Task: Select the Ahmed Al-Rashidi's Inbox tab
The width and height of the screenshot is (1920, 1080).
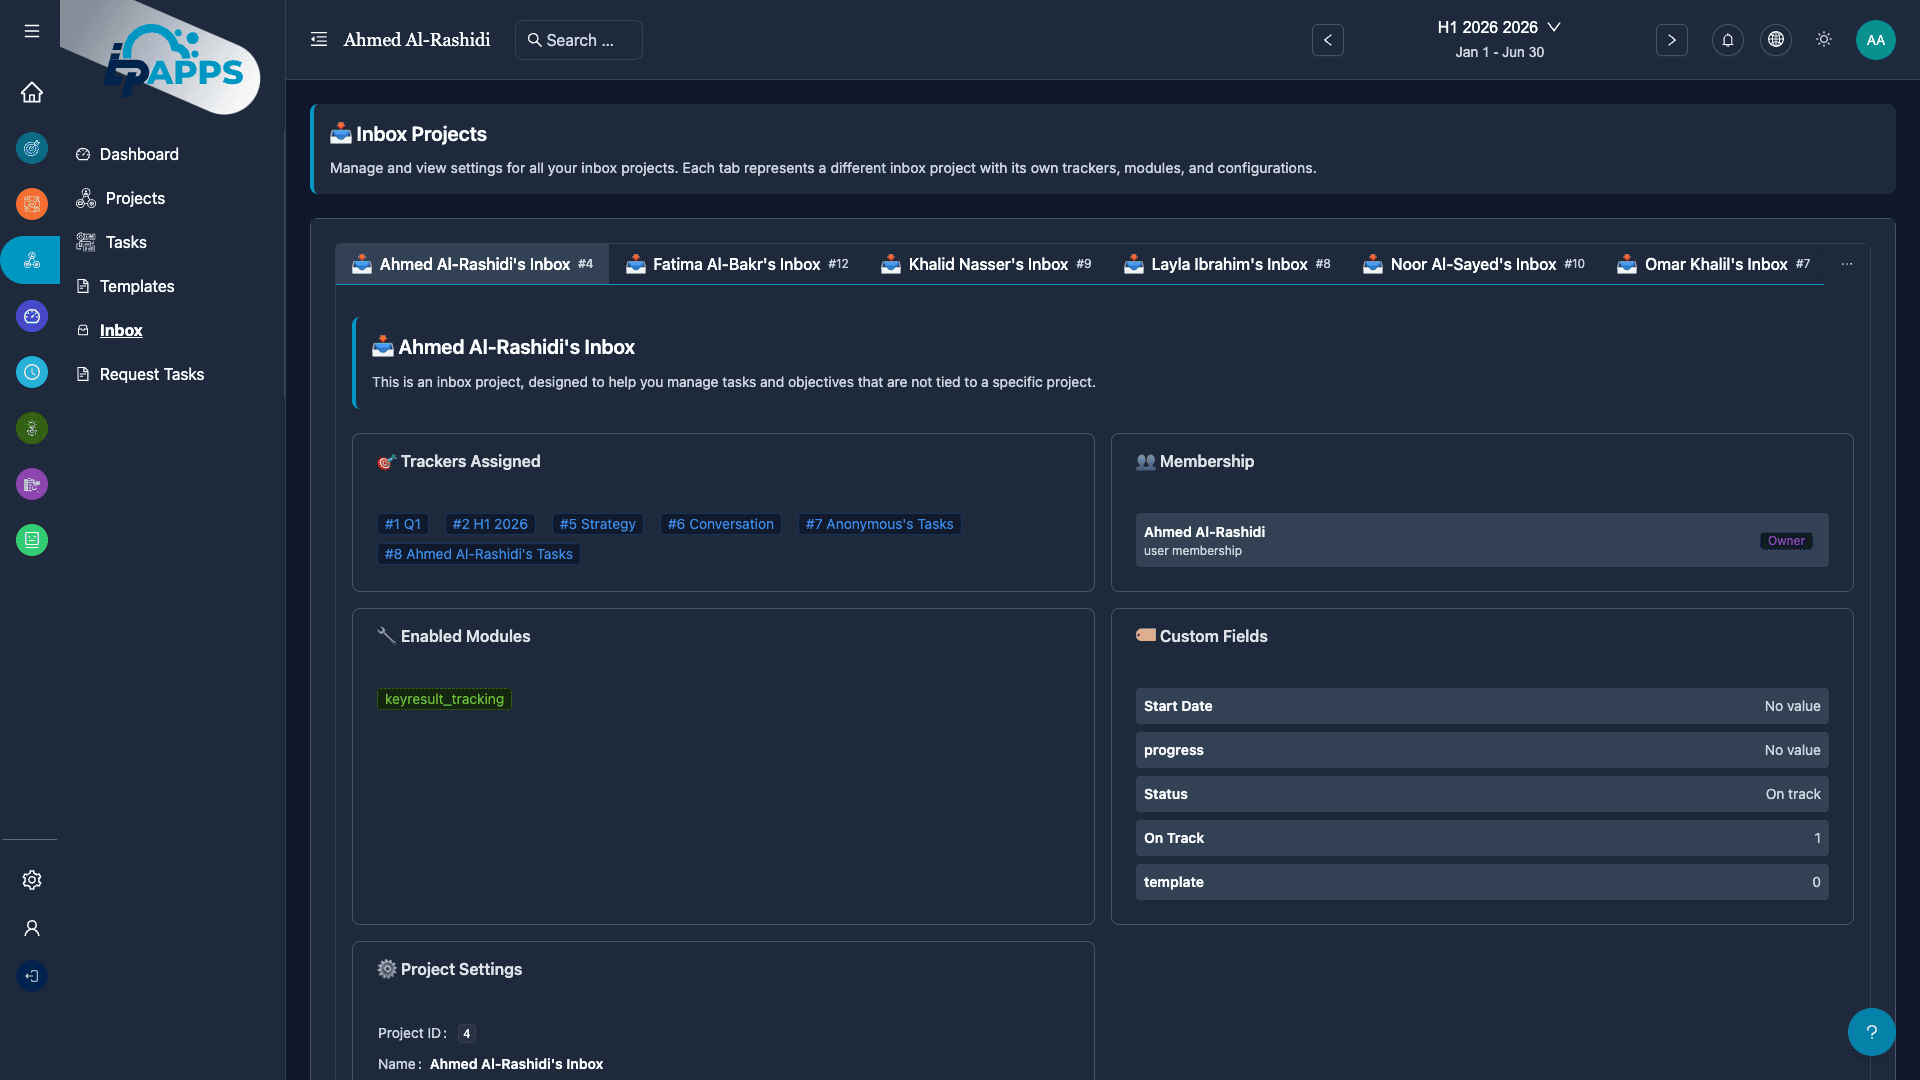Action: click(x=472, y=264)
